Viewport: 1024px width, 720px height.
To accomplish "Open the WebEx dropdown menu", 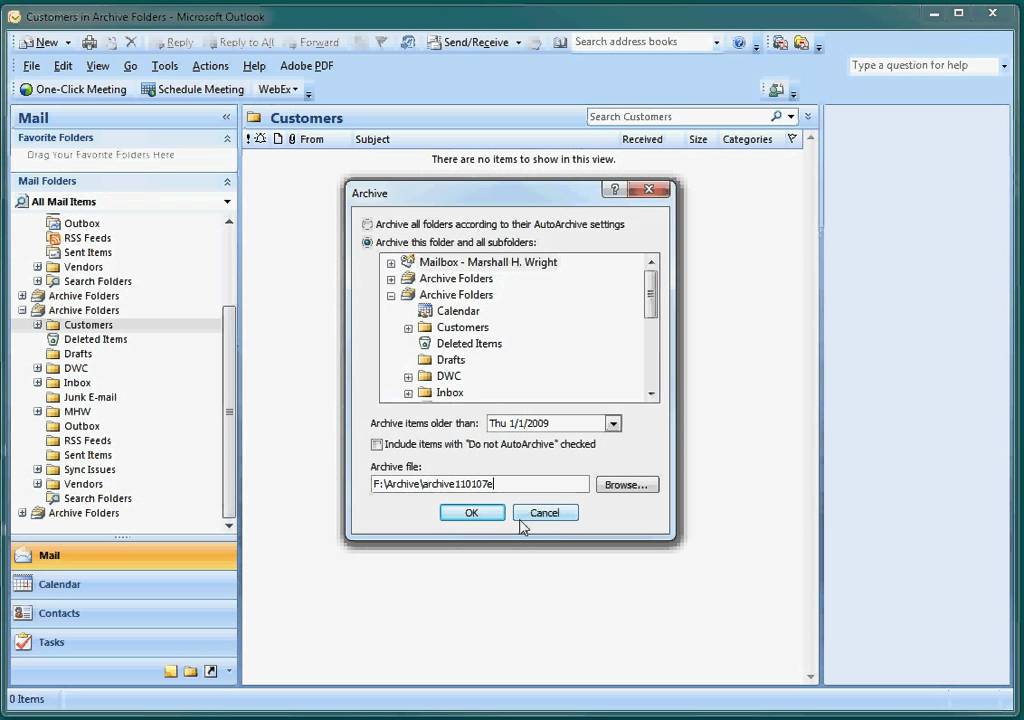I will coord(278,89).
